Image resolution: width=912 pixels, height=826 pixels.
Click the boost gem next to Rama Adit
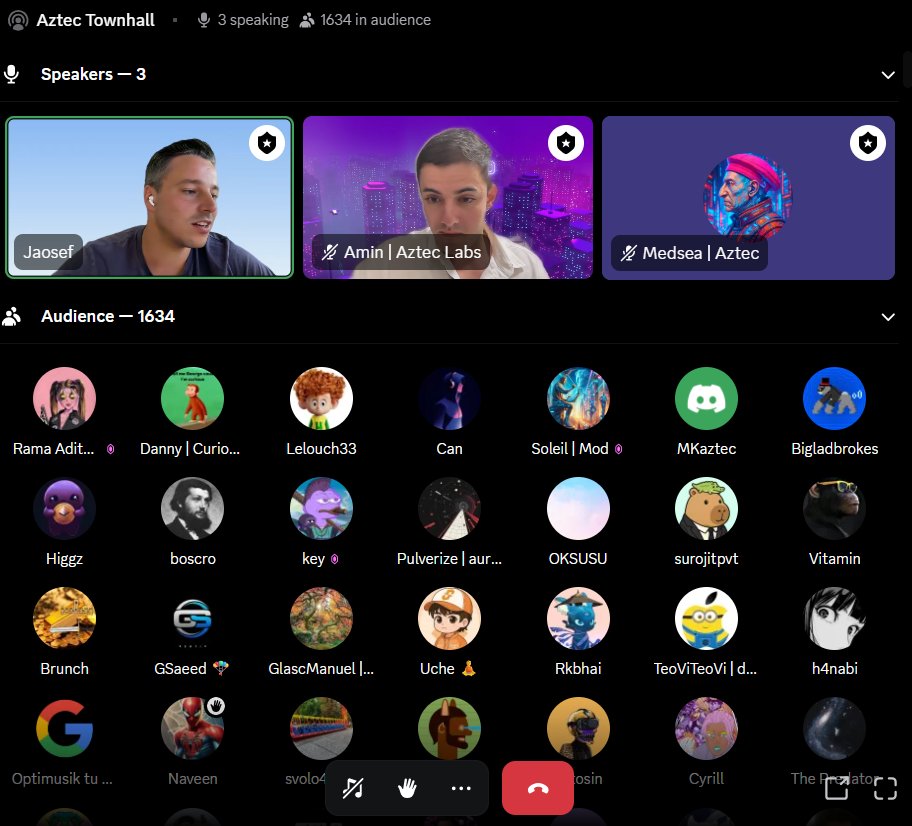click(x=111, y=449)
